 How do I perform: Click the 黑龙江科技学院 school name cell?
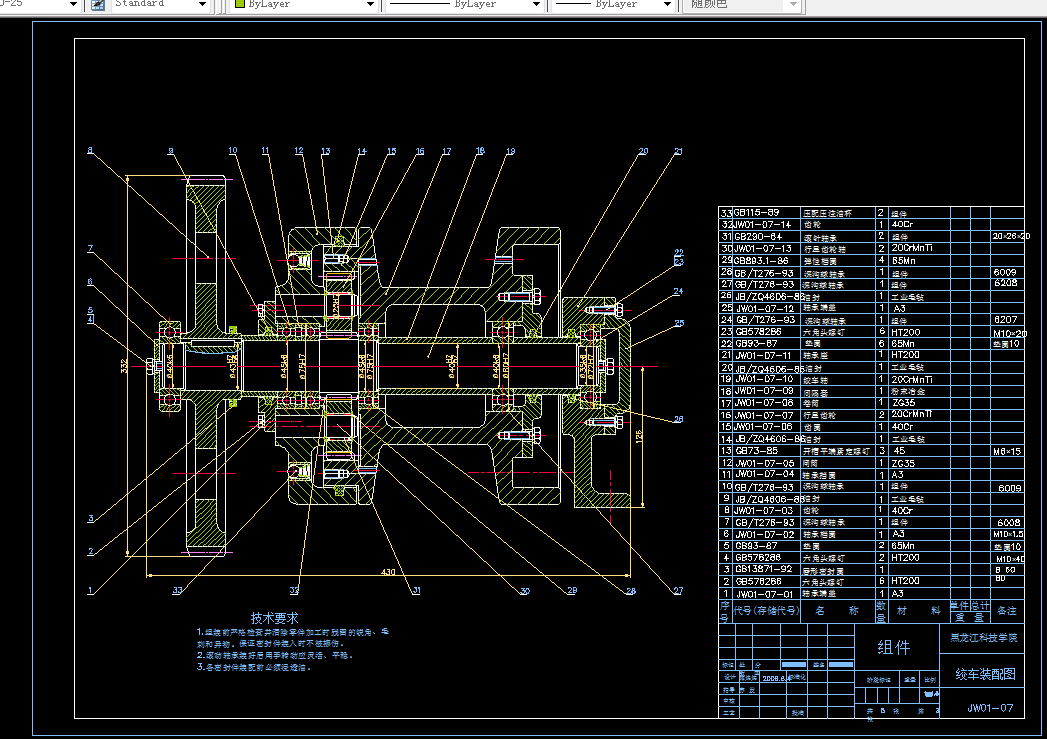(984, 638)
